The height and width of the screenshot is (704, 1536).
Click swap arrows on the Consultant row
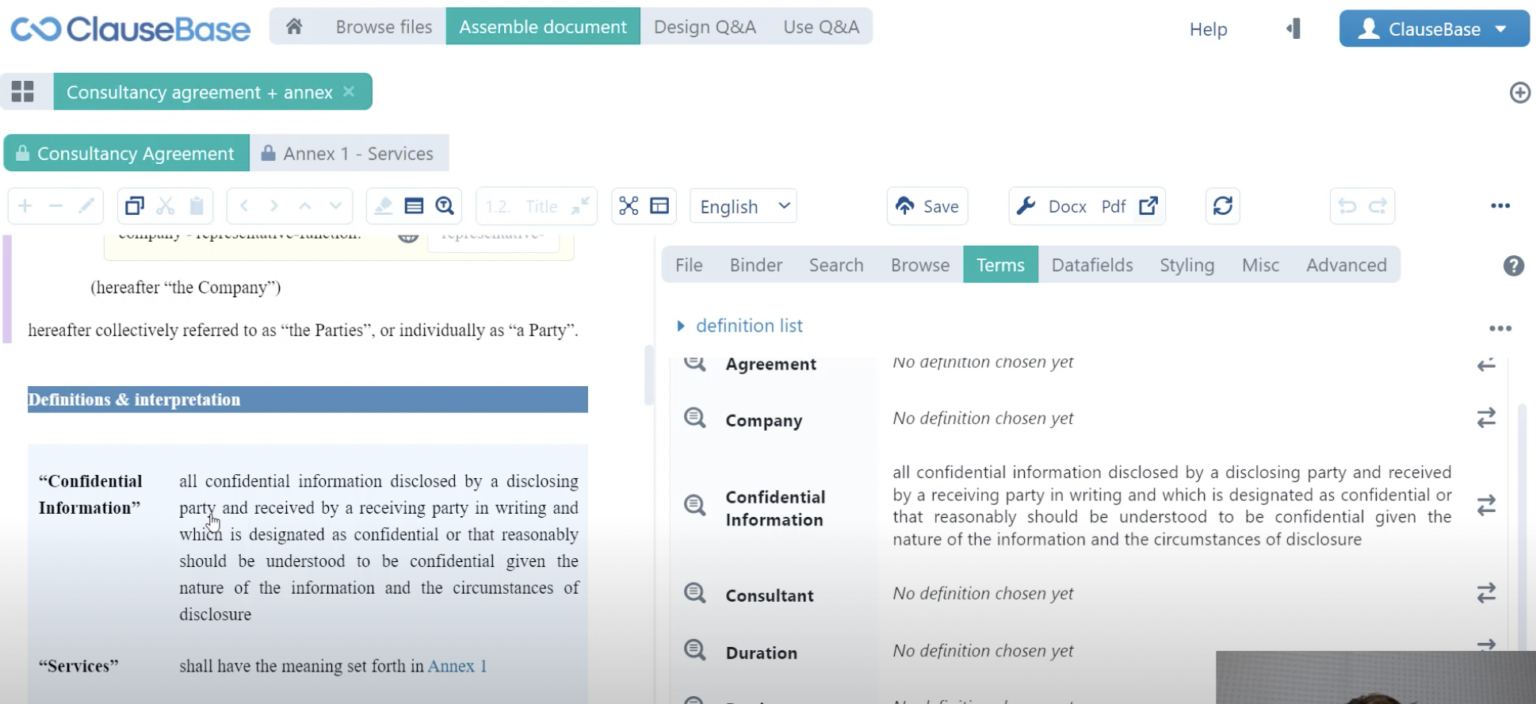1486,593
